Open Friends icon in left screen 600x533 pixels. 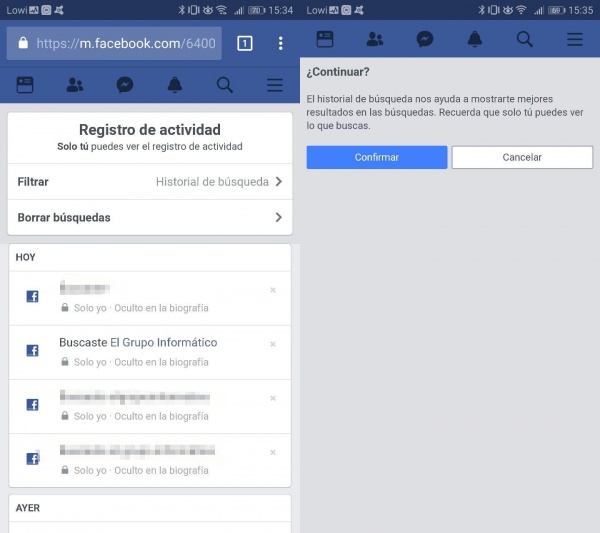(x=75, y=85)
